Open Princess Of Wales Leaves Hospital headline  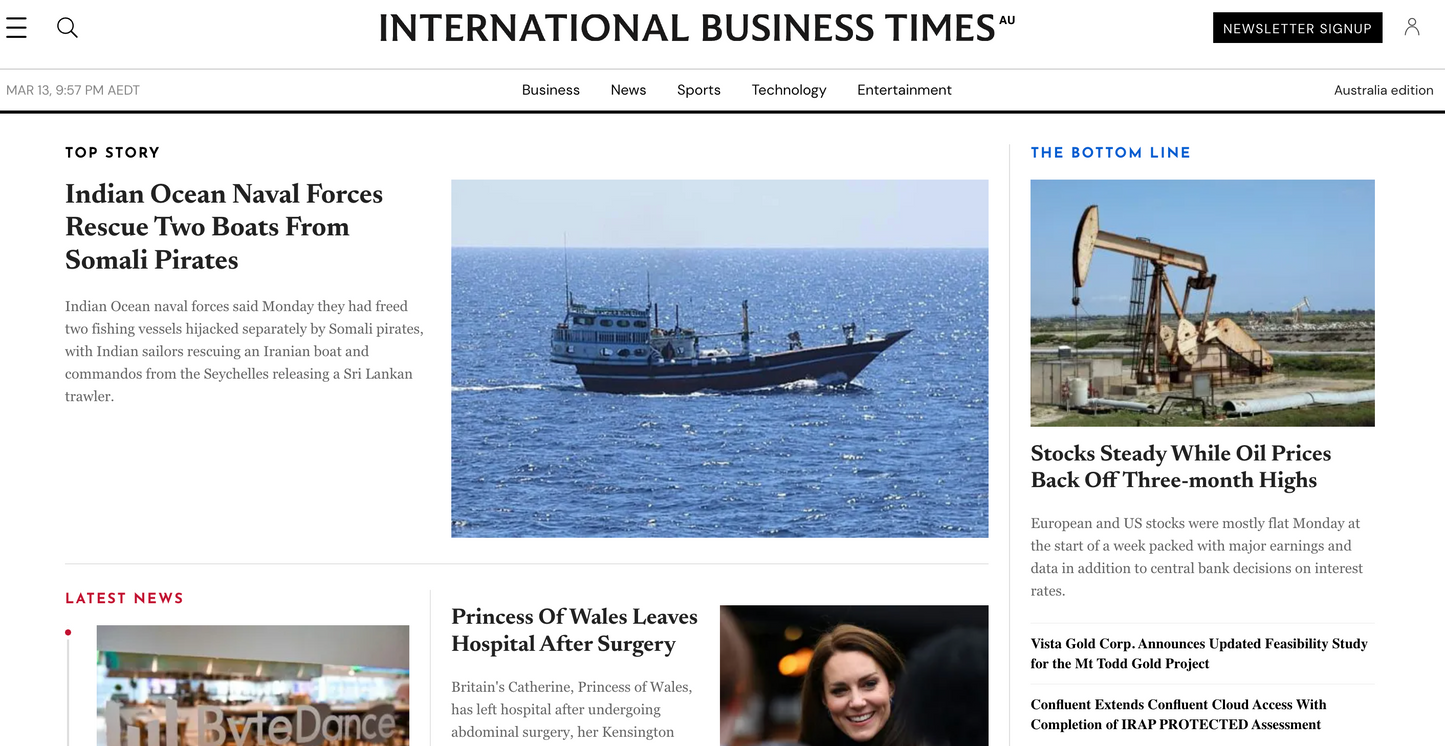(574, 630)
